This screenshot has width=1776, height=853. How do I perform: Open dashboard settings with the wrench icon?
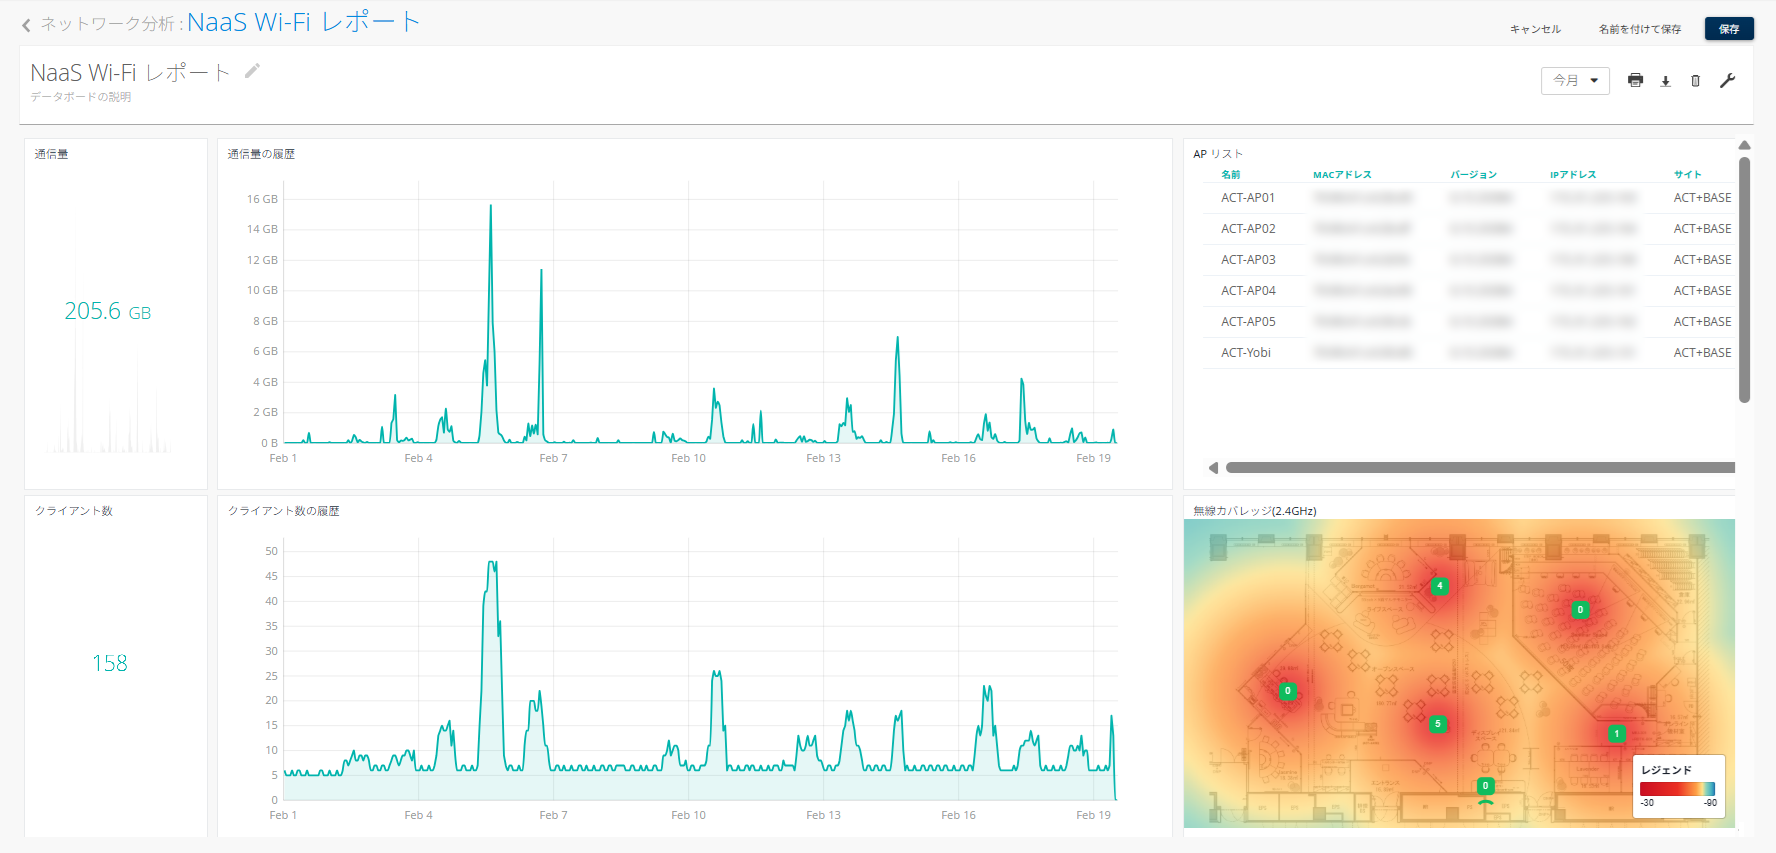1727,81
